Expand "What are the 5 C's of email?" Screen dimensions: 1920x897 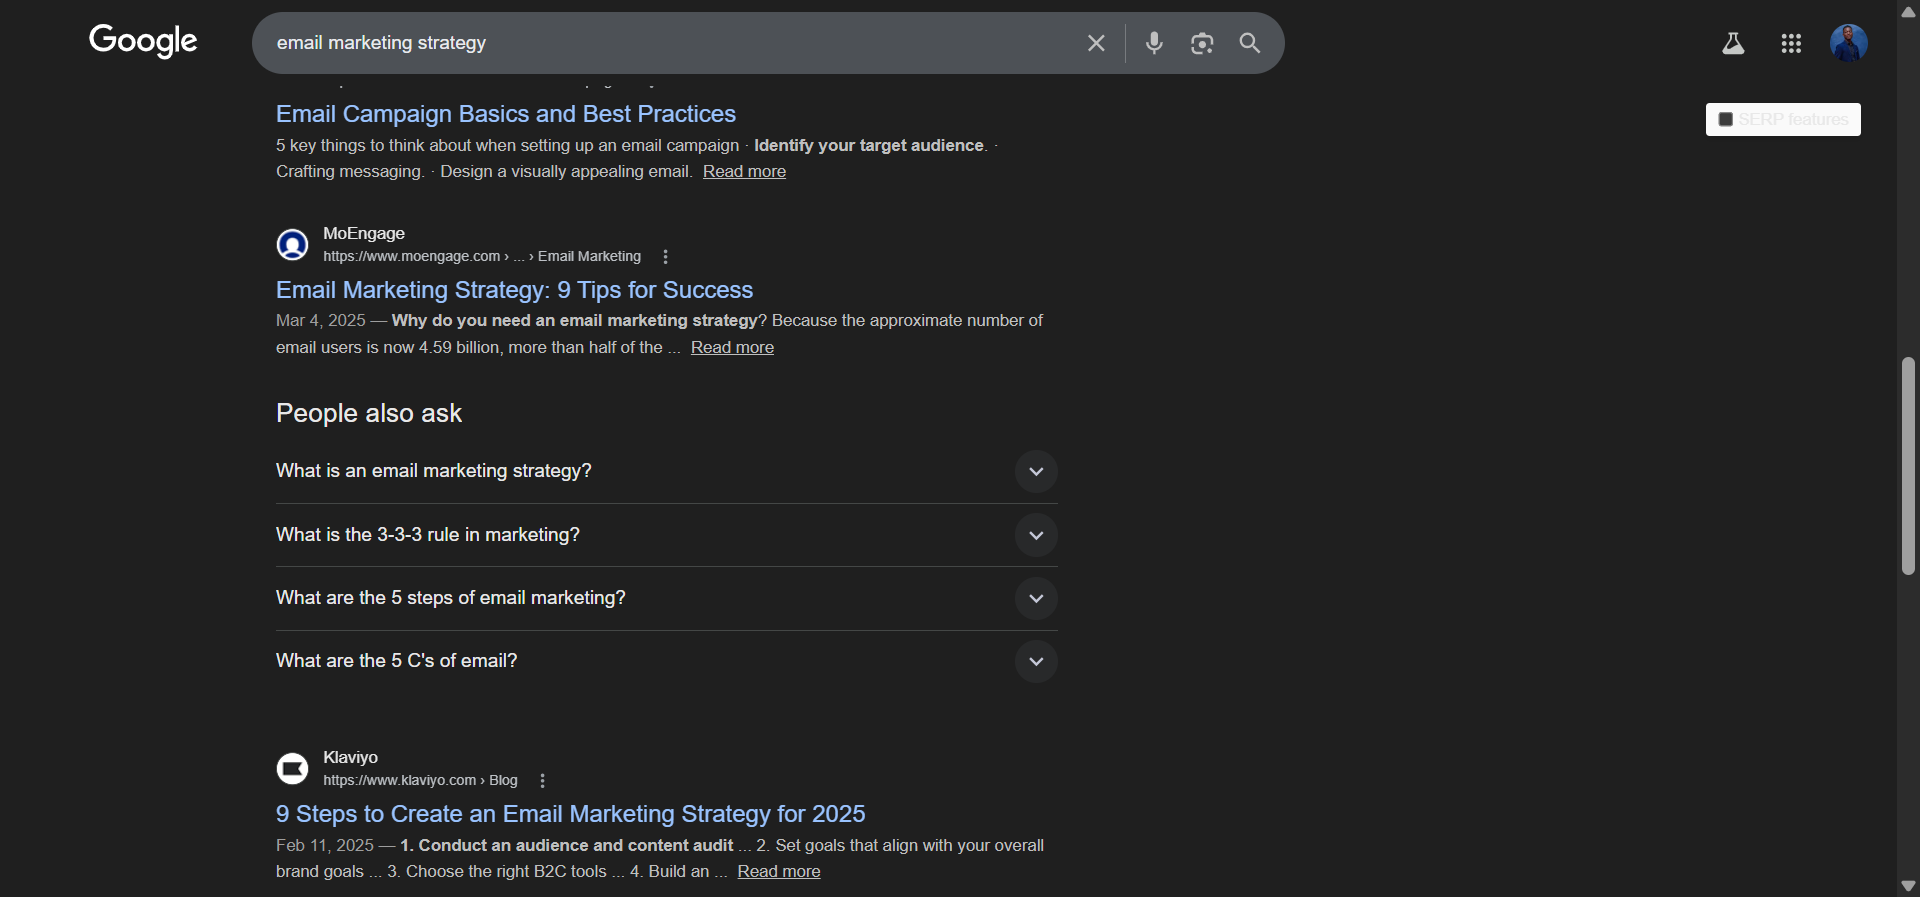[1036, 661]
